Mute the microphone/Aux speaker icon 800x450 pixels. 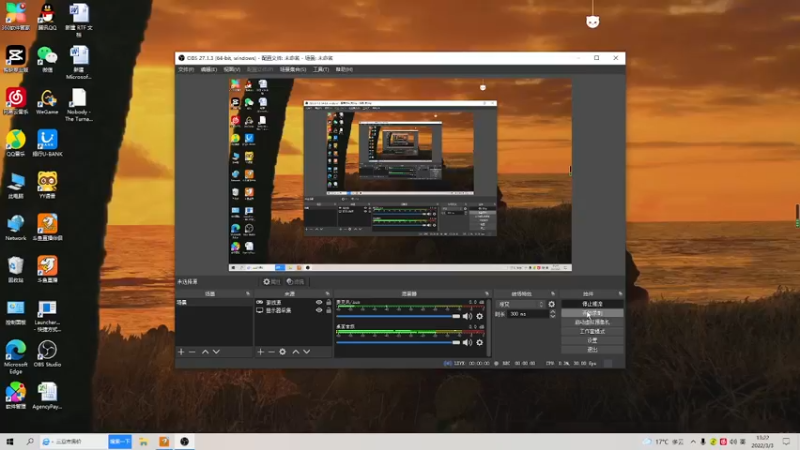[x=467, y=316]
